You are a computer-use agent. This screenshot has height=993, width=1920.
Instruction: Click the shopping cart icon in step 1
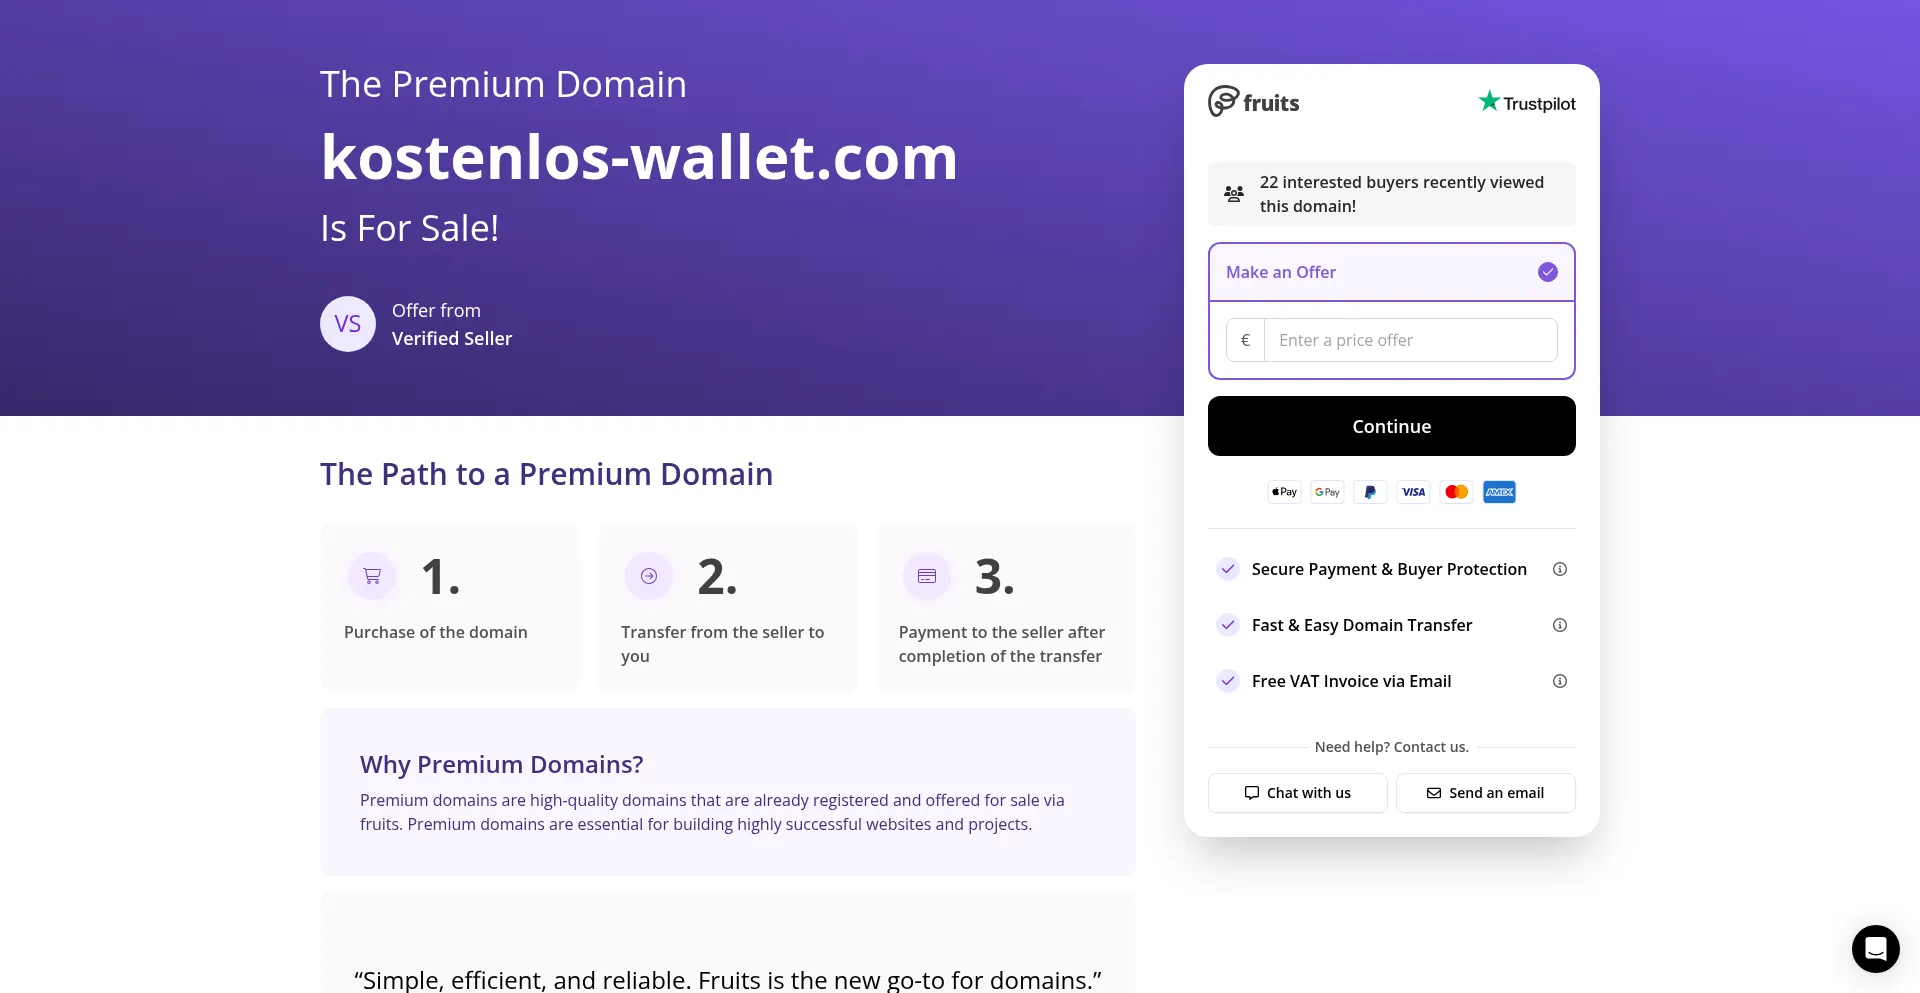[372, 576]
